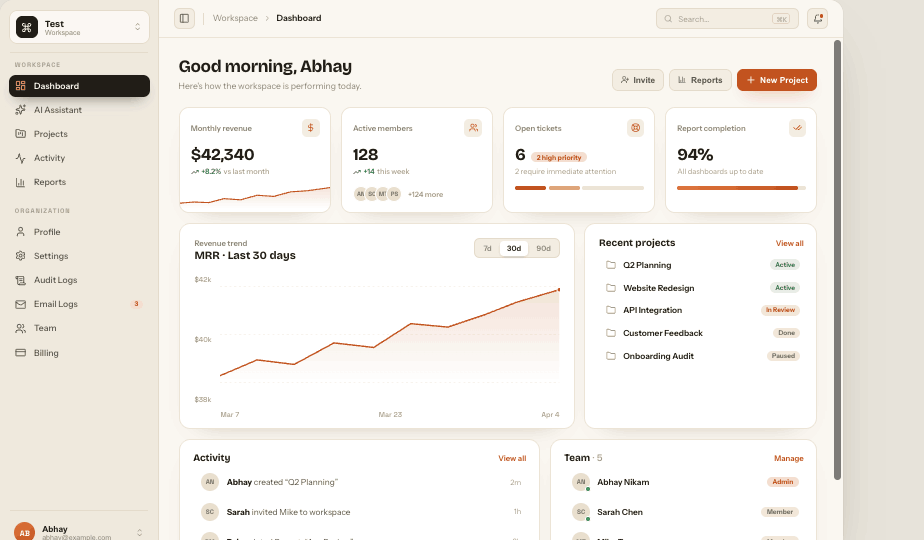The width and height of the screenshot is (924, 540).
Task: Click the SC avatar in Activity
Action: [210, 512]
